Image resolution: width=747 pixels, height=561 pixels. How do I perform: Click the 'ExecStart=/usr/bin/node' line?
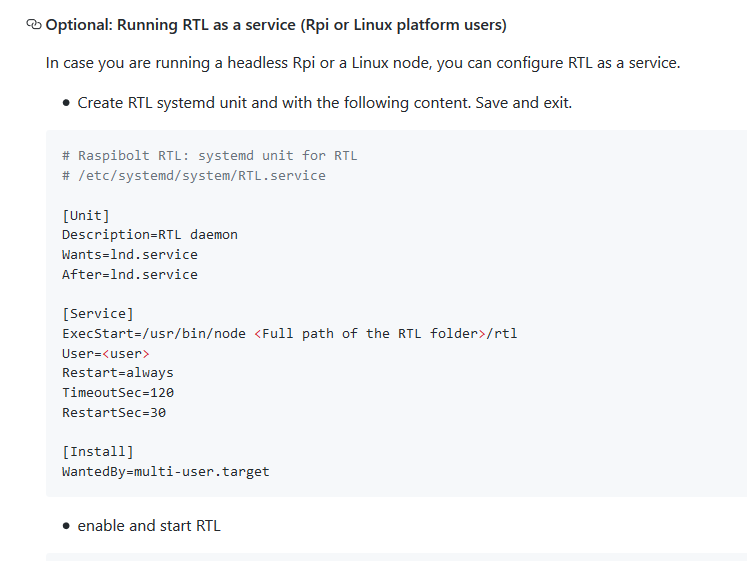pos(290,334)
